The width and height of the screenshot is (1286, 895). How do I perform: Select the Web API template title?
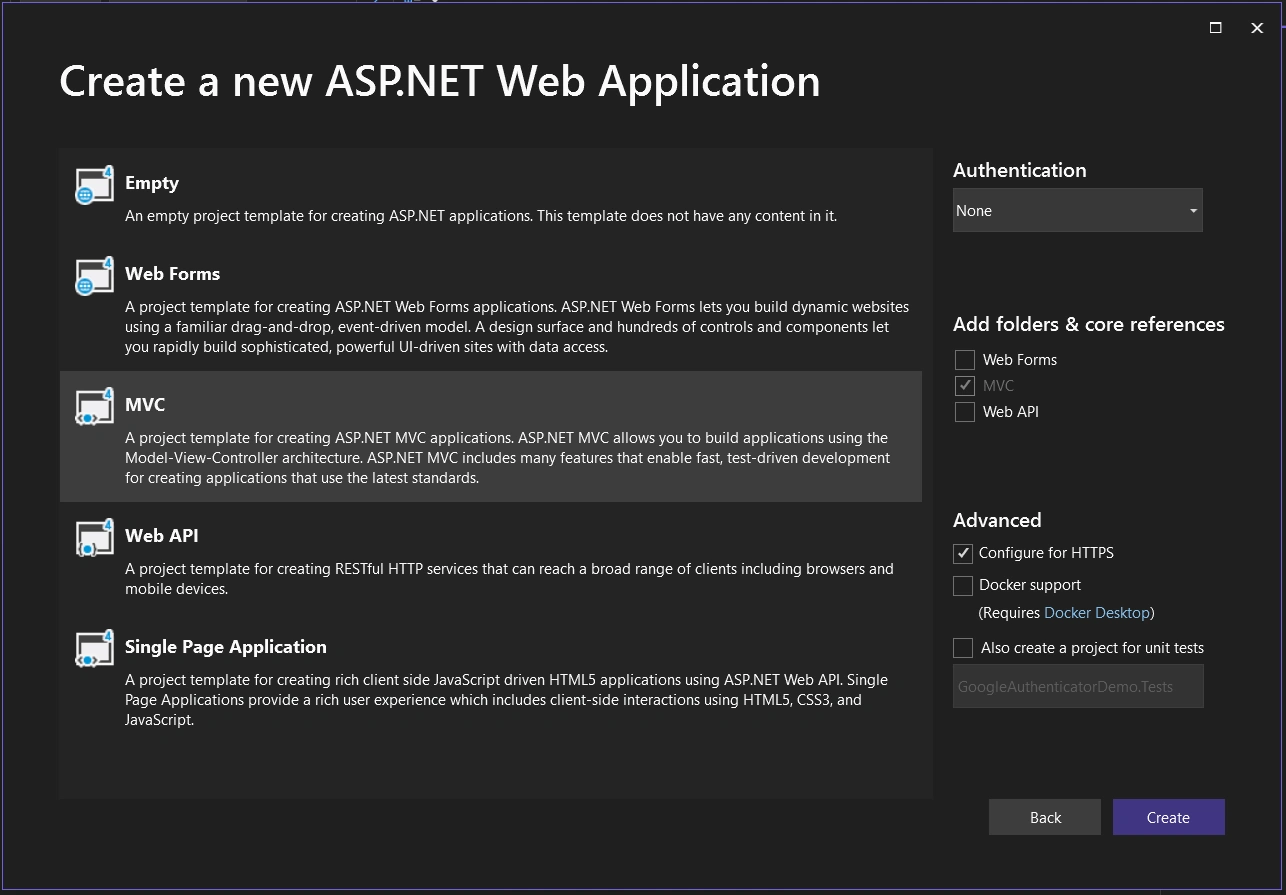coord(162,536)
